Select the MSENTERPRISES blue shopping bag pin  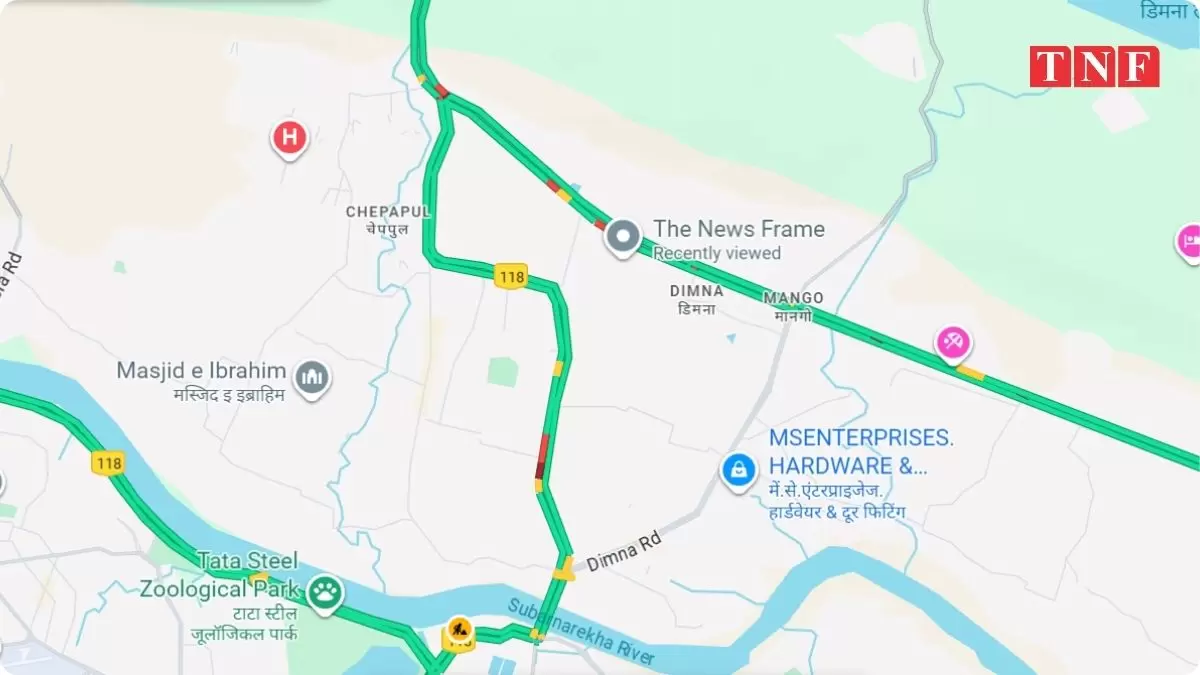(738, 469)
